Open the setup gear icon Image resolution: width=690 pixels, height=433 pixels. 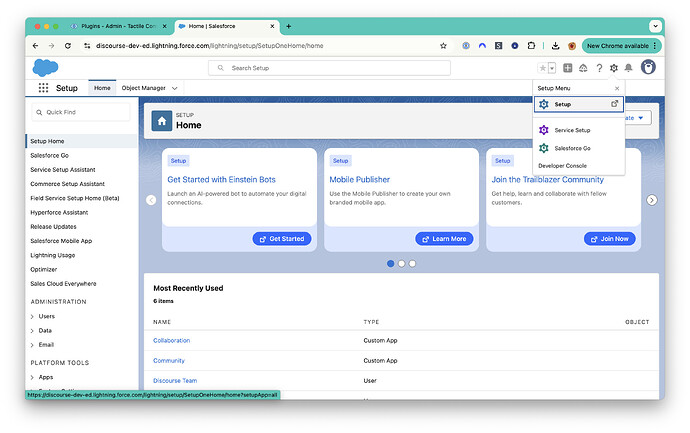point(613,68)
